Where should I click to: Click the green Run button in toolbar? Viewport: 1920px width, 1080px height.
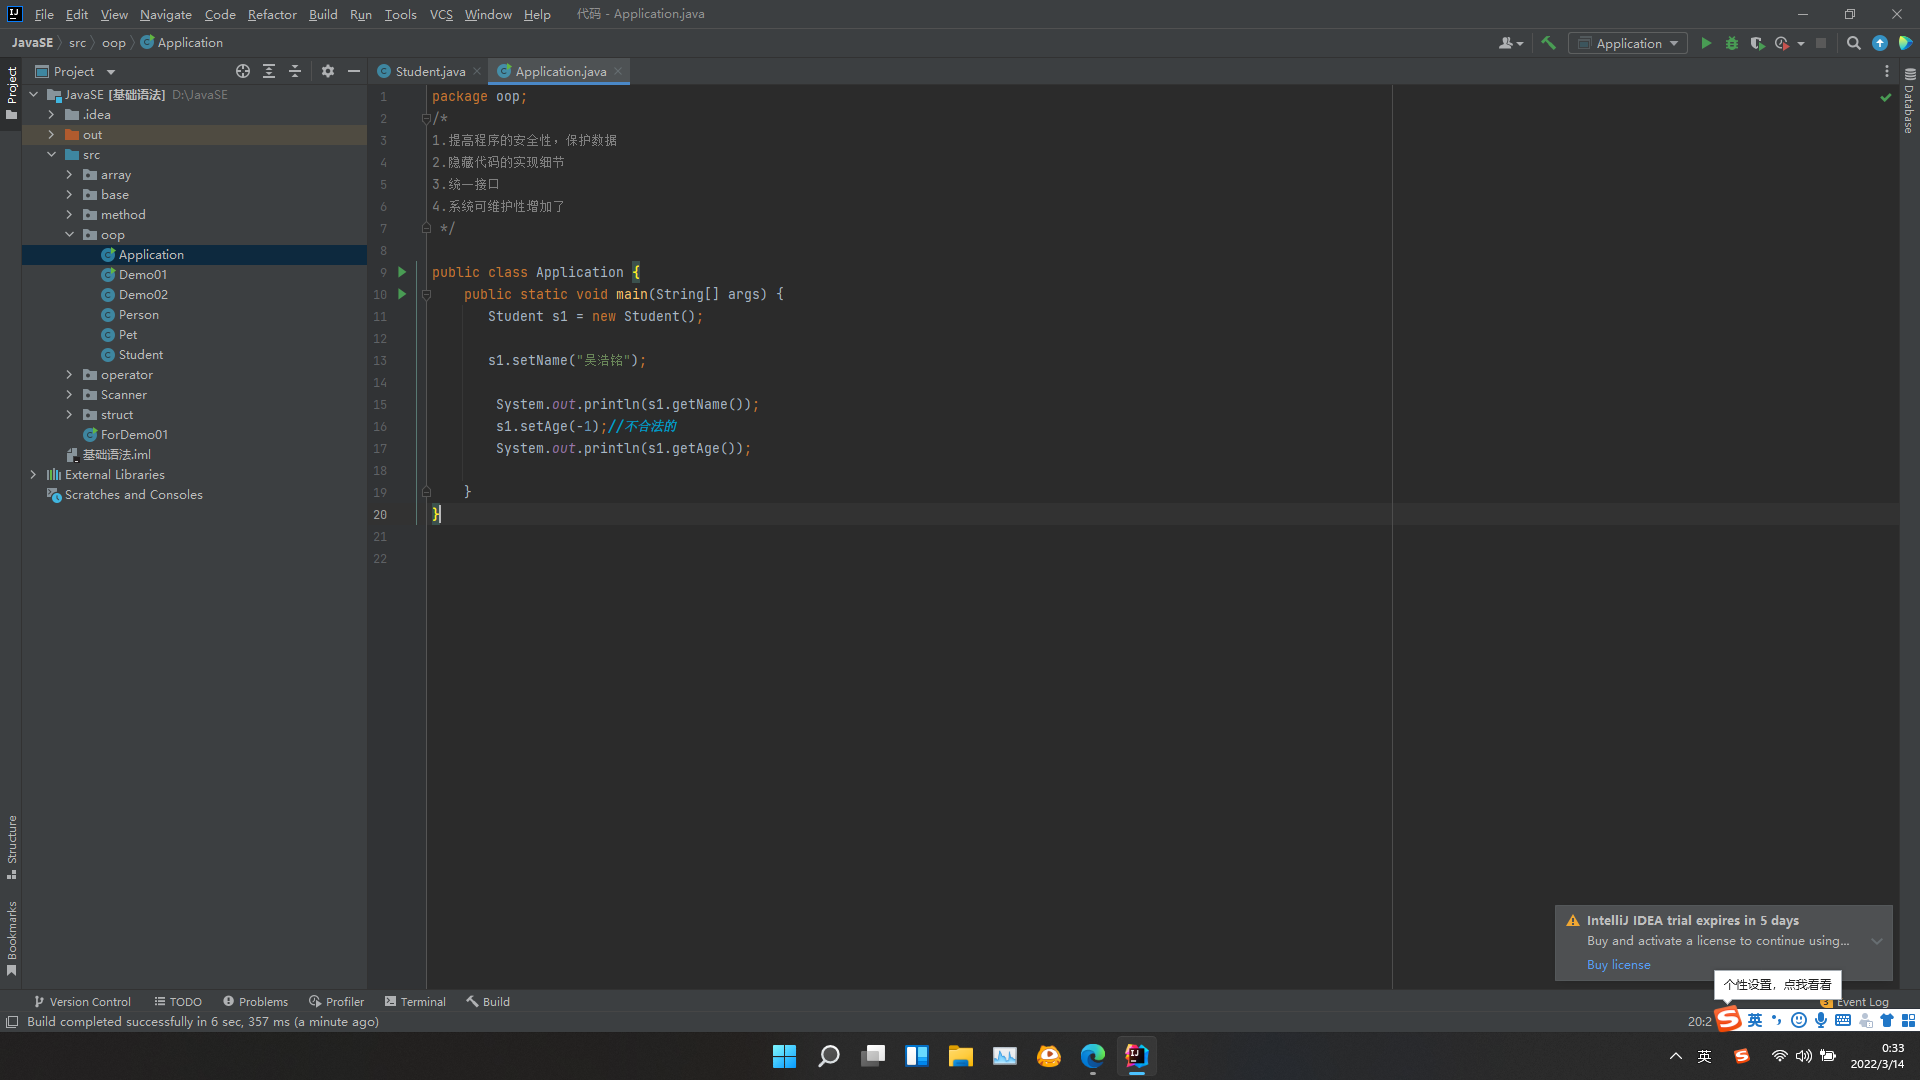point(1706,43)
